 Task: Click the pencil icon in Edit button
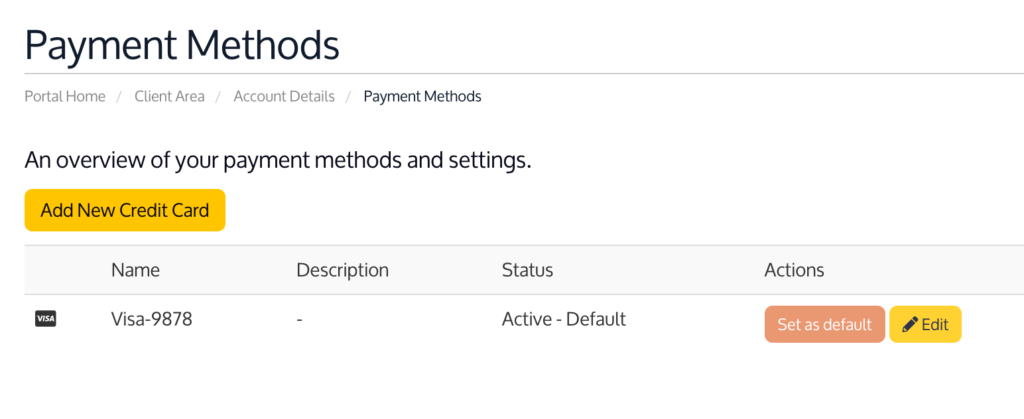[909, 324]
